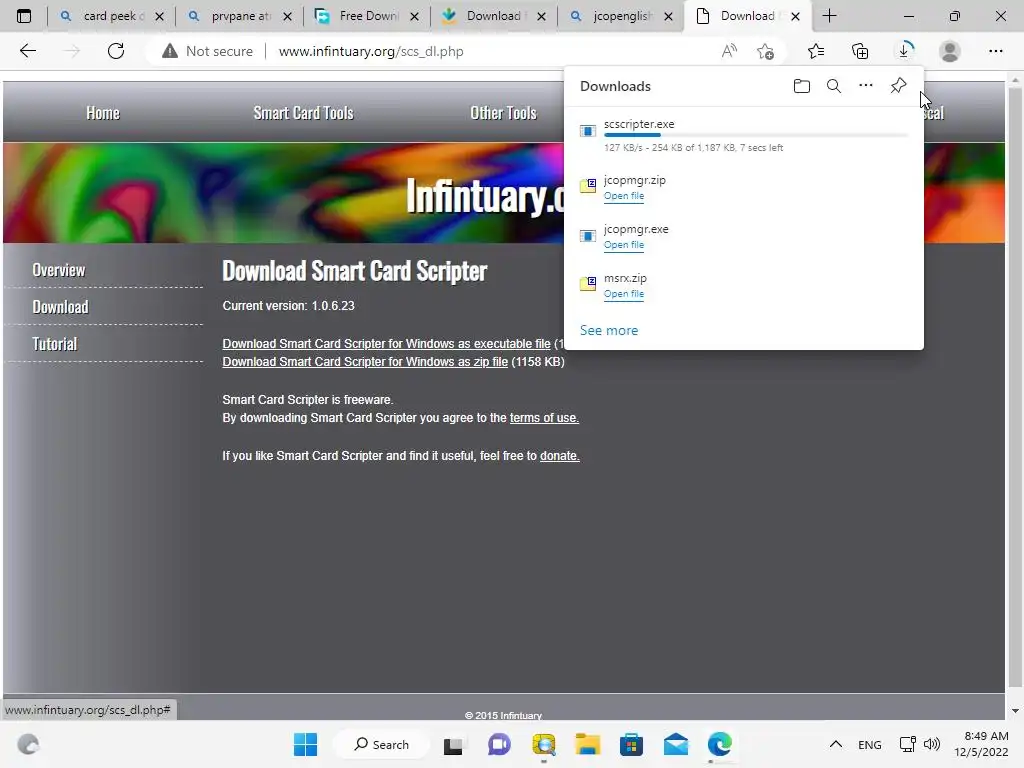
Task: Click the scscripter.exe download progress bar
Action: (x=756, y=135)
